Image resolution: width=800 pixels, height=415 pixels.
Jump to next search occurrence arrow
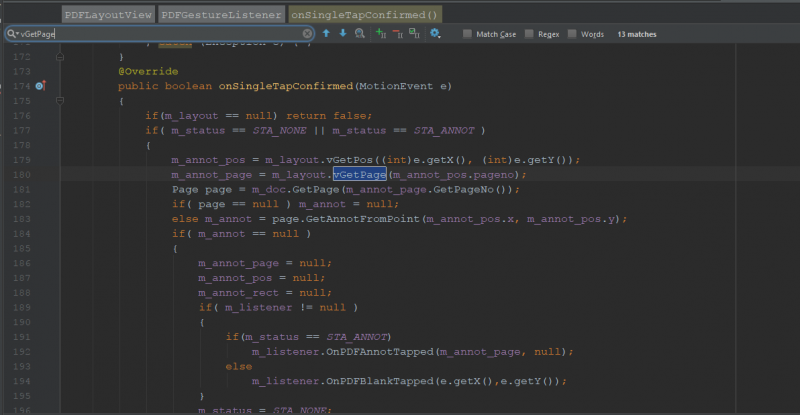[343, 34]
